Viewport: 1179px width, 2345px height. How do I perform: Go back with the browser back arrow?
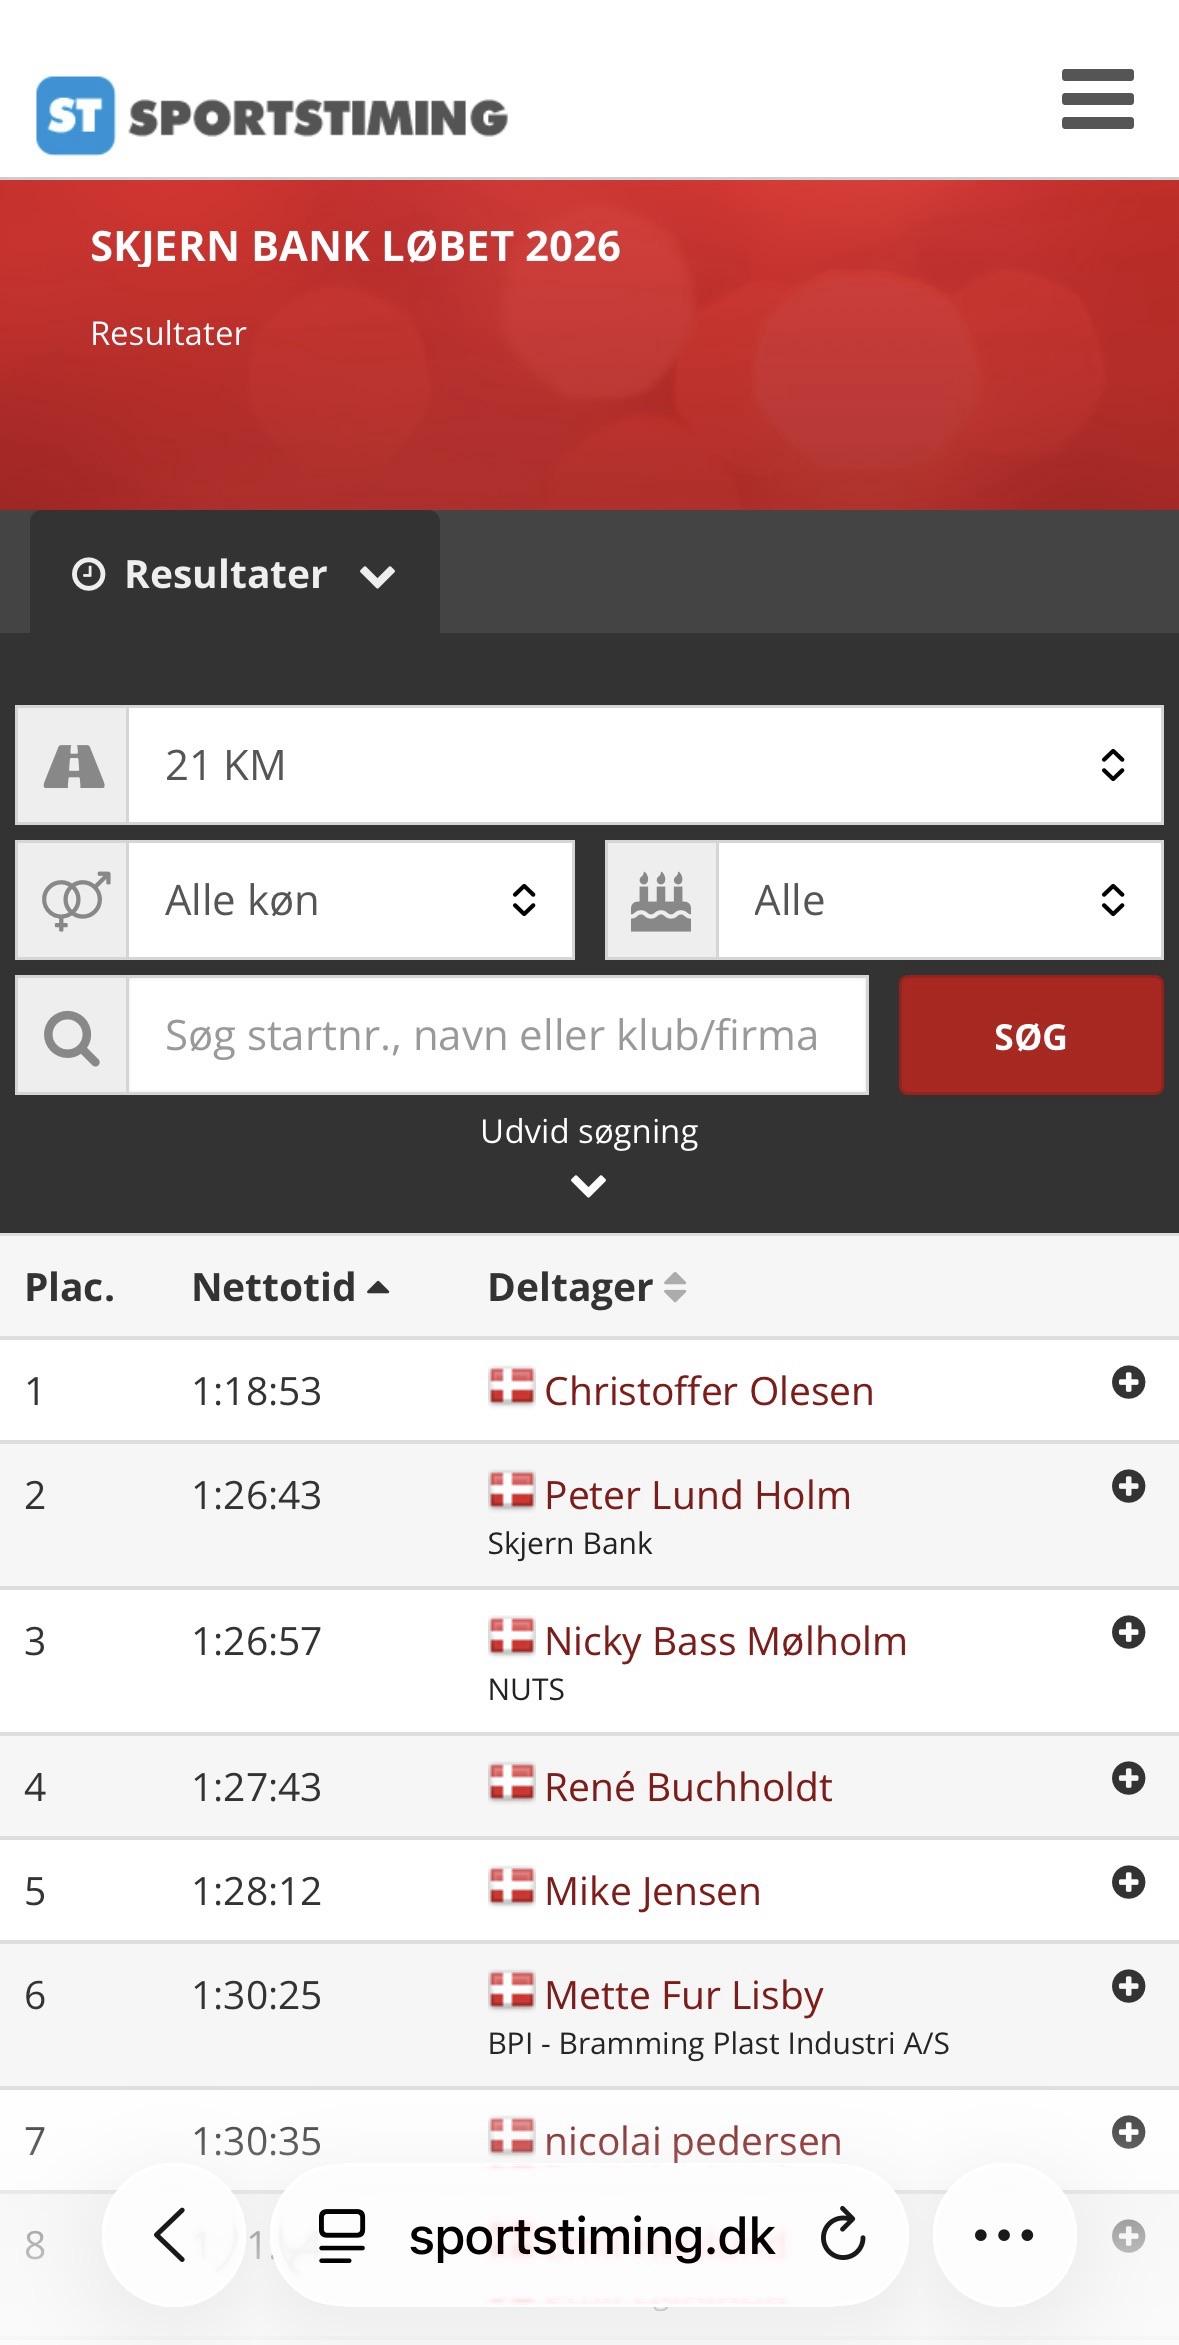172,2235
